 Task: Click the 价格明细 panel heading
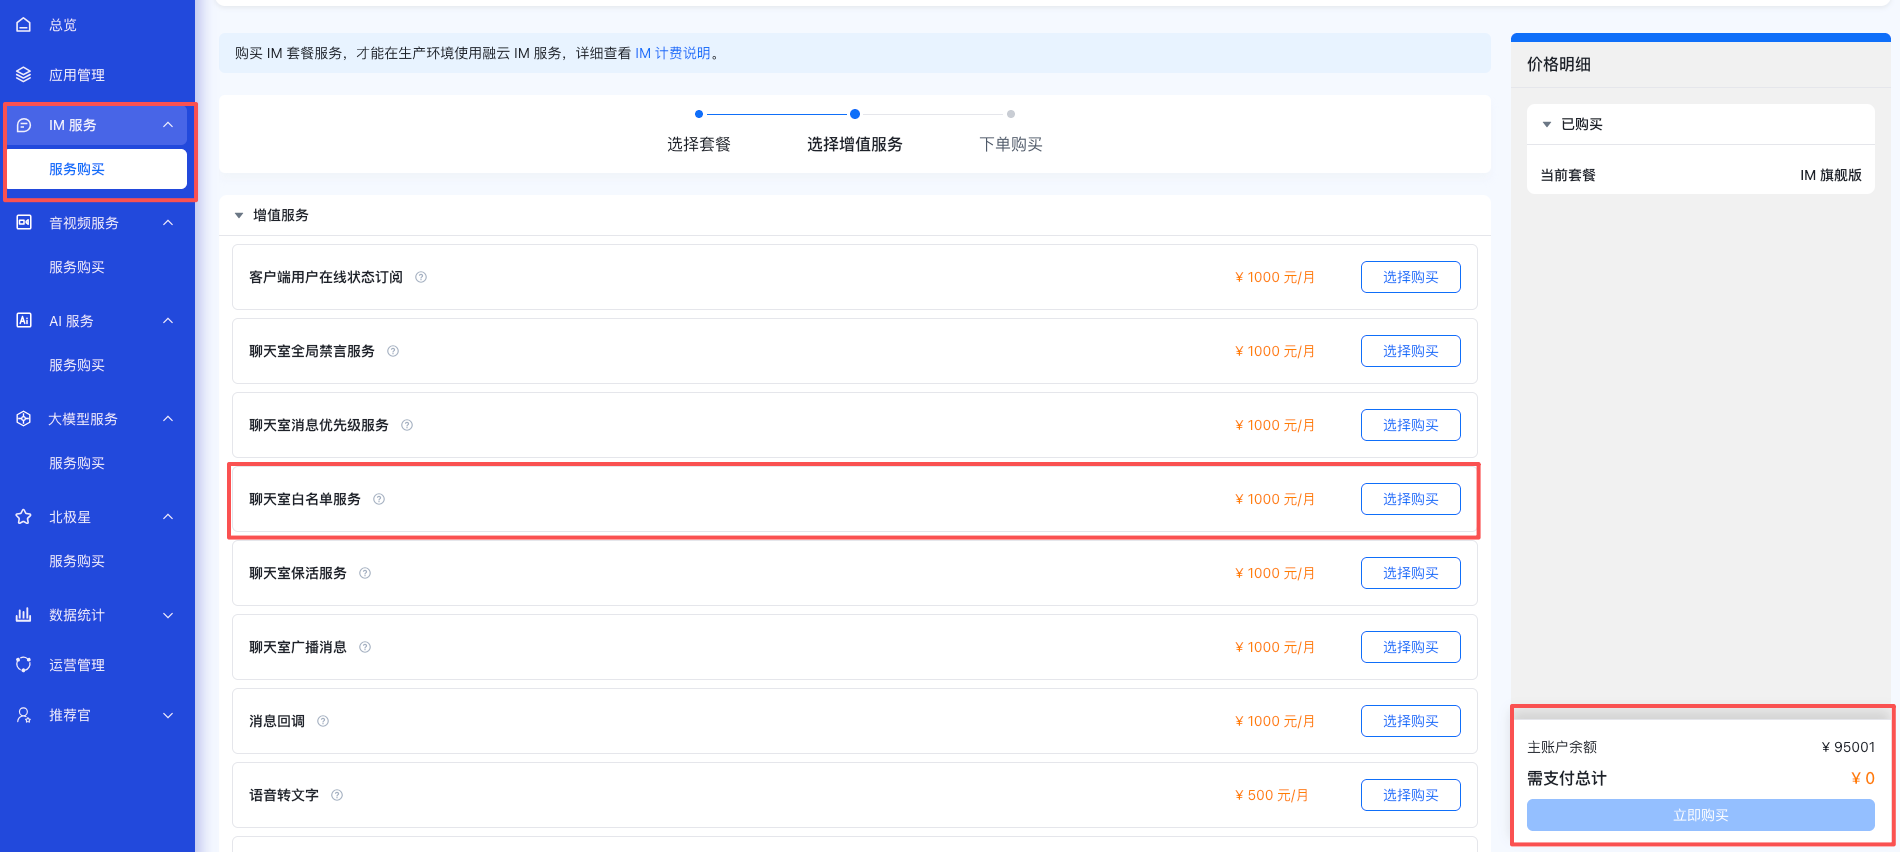point(1559,64)
